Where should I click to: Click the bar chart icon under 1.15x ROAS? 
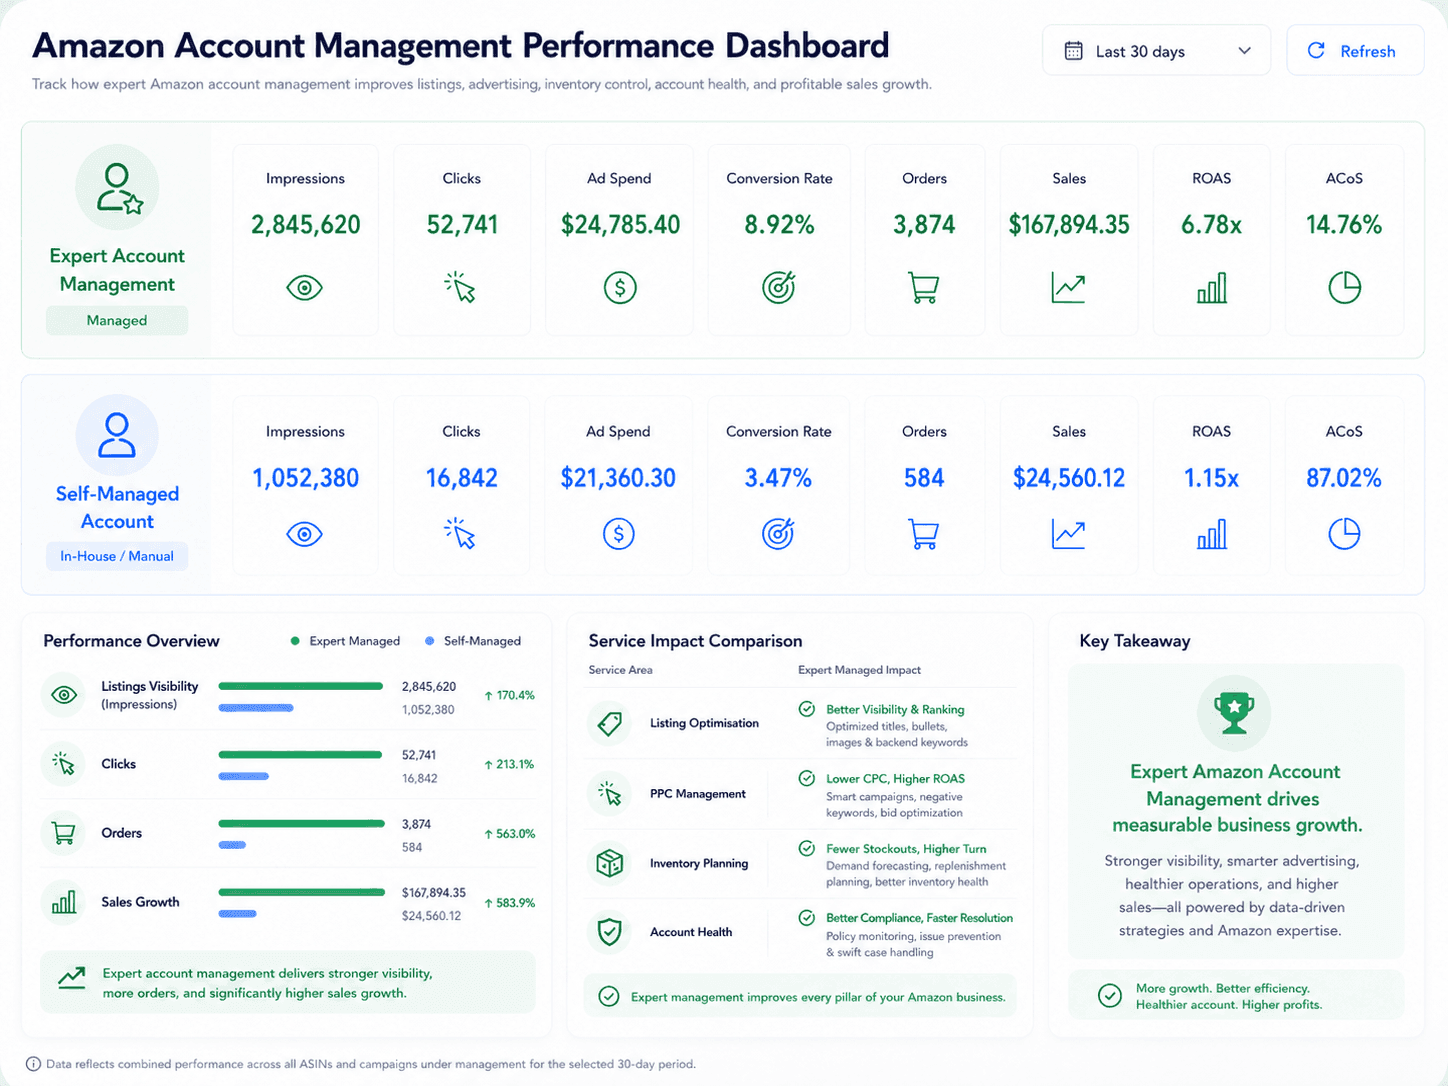1212,534
